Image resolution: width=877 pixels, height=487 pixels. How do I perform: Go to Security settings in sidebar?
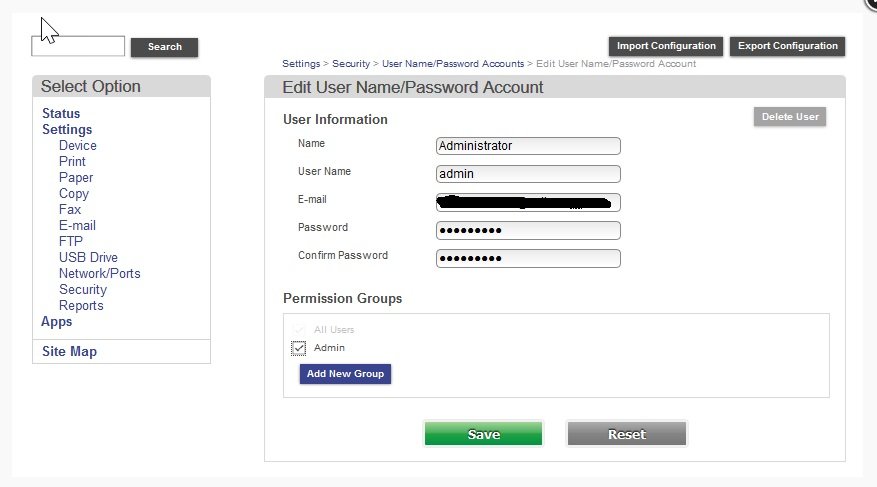(x=82, y=290)
